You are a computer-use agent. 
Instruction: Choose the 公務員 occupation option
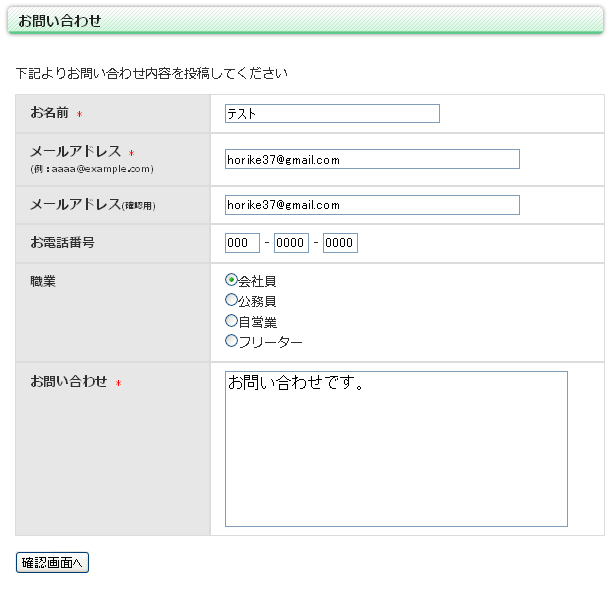pos(232,300)
